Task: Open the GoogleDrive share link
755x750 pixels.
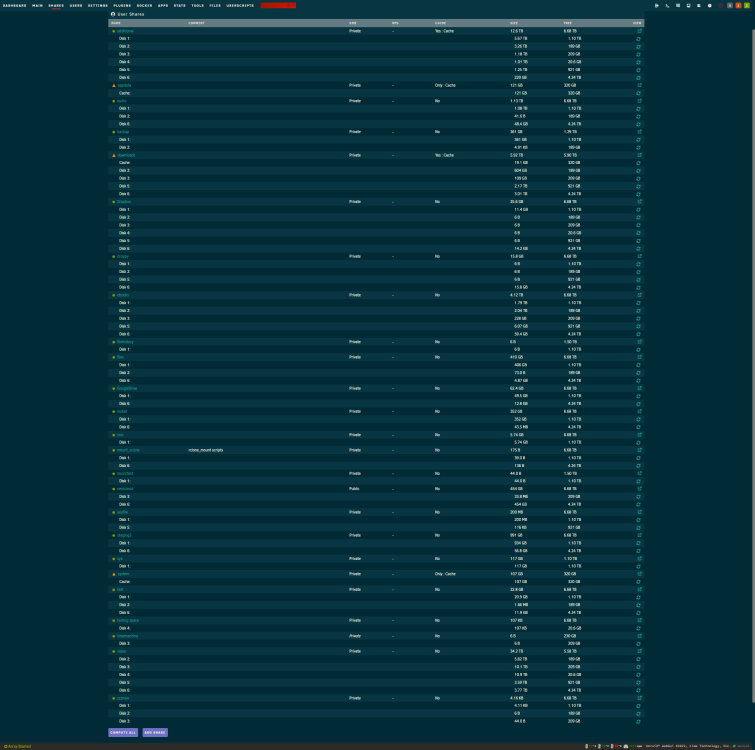Action: click(x=127, y=388)
